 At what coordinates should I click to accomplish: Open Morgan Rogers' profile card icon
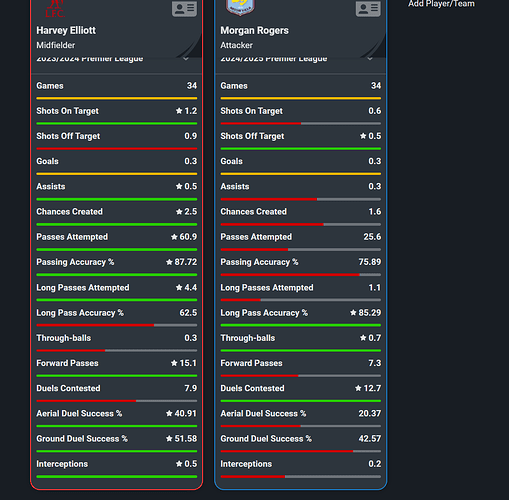tap(368, 8)
